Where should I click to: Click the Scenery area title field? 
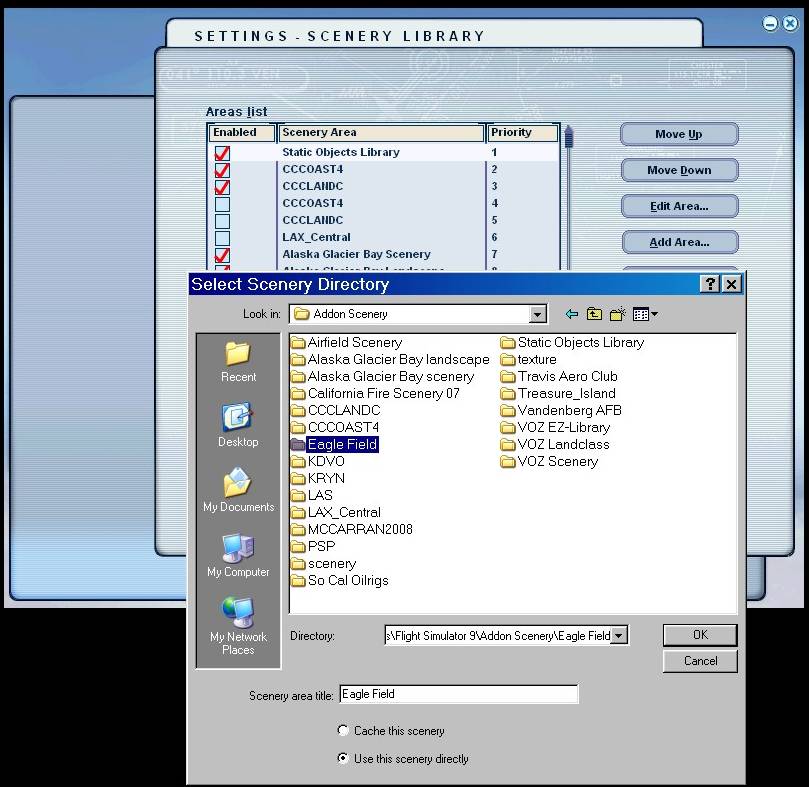pyautogui.click(x=458, y=694)
